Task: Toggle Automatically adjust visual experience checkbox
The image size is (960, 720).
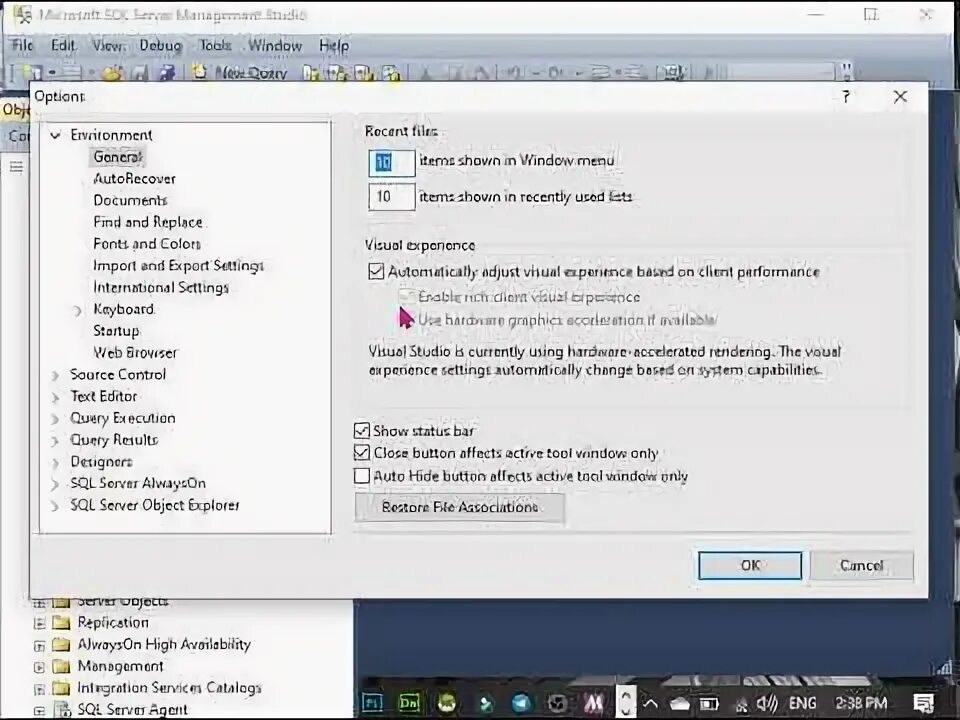Action: coord(376,271)
